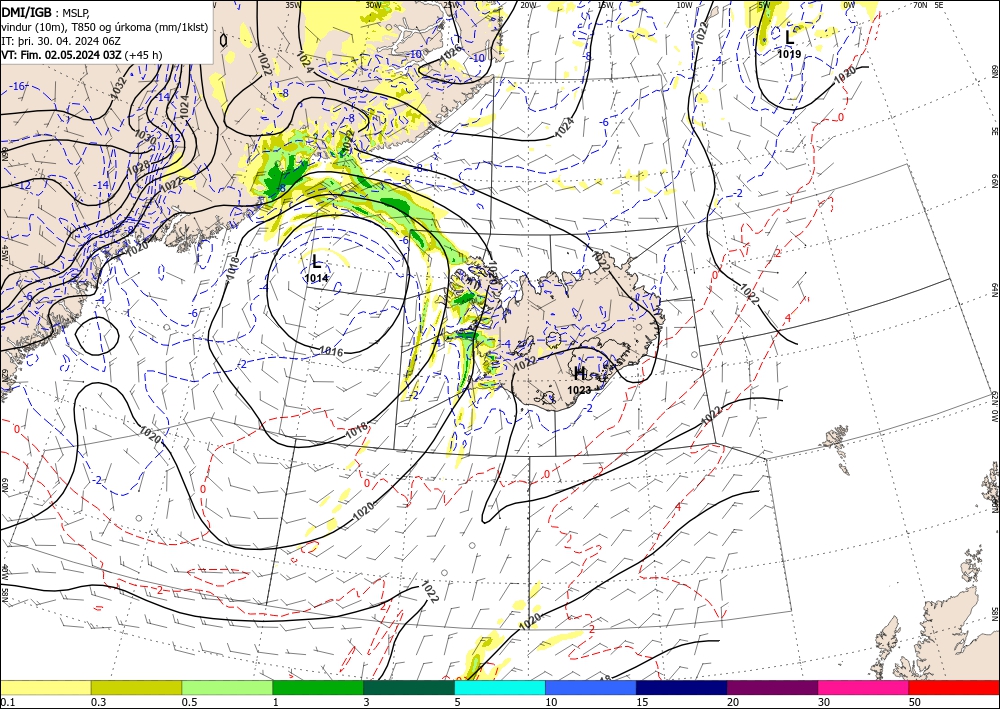Click the '1014' pressure value
Image resolution: width=1000 pixels, height=709 pixels.
pyautogui.click(x=316, y=278)
